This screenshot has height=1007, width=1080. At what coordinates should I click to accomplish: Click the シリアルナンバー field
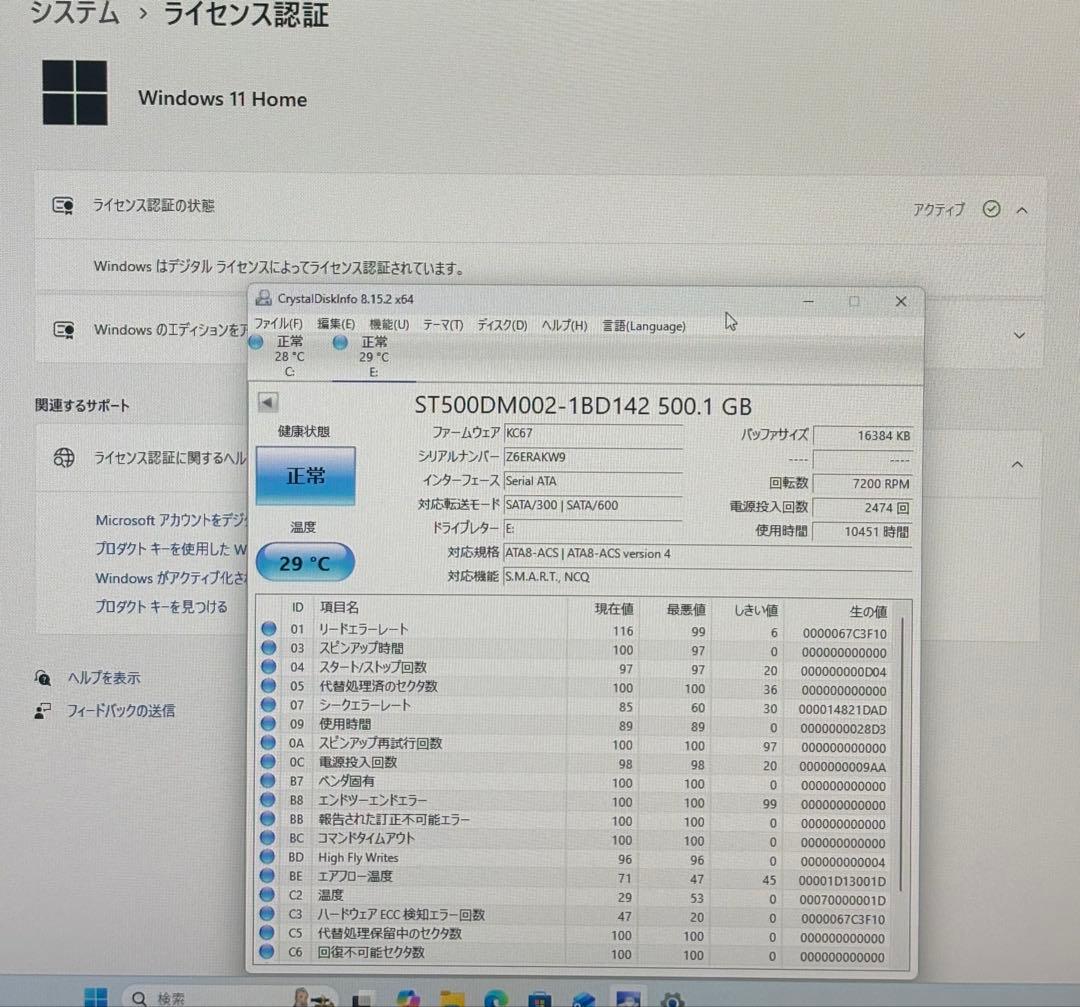click(x=593, y=457)
